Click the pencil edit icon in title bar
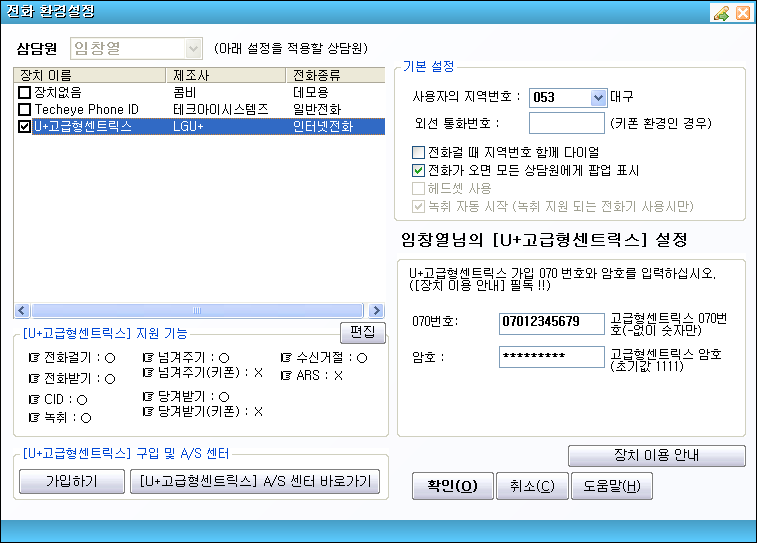Image resolution: width=757 pixels, height=543 pixels. (x=721, y=13)
